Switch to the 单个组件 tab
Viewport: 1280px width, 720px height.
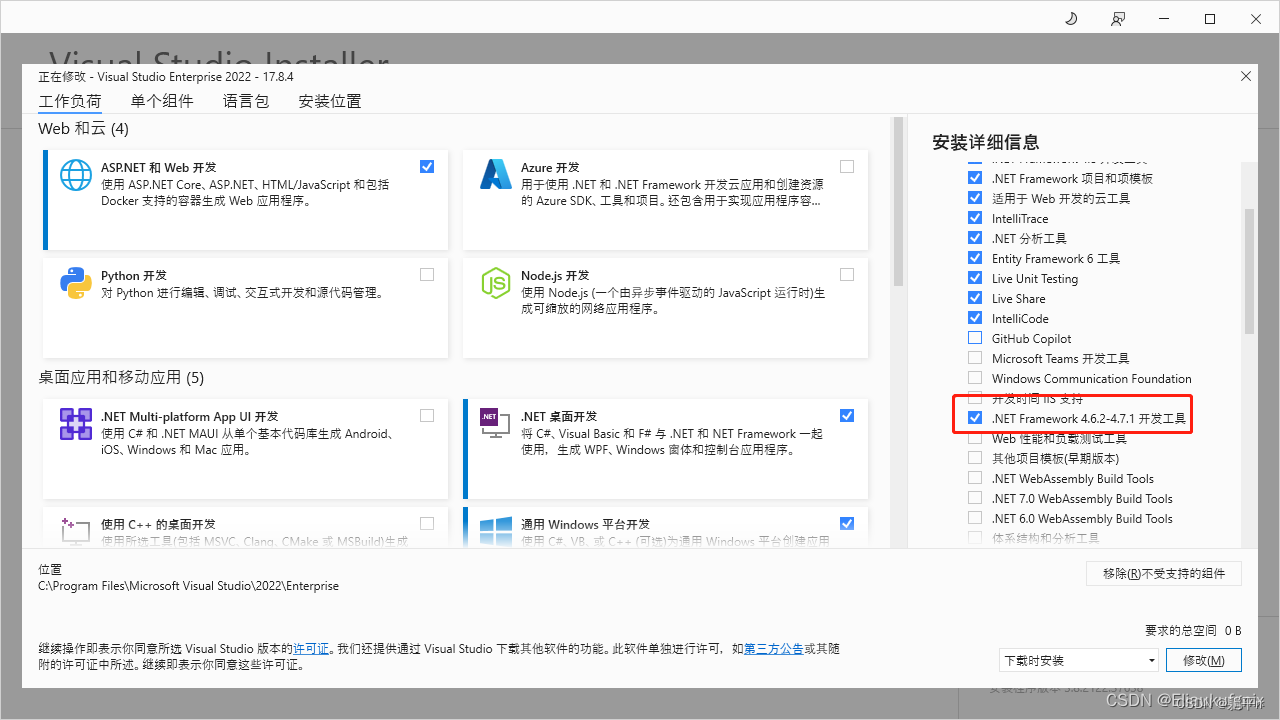(162, 100)
